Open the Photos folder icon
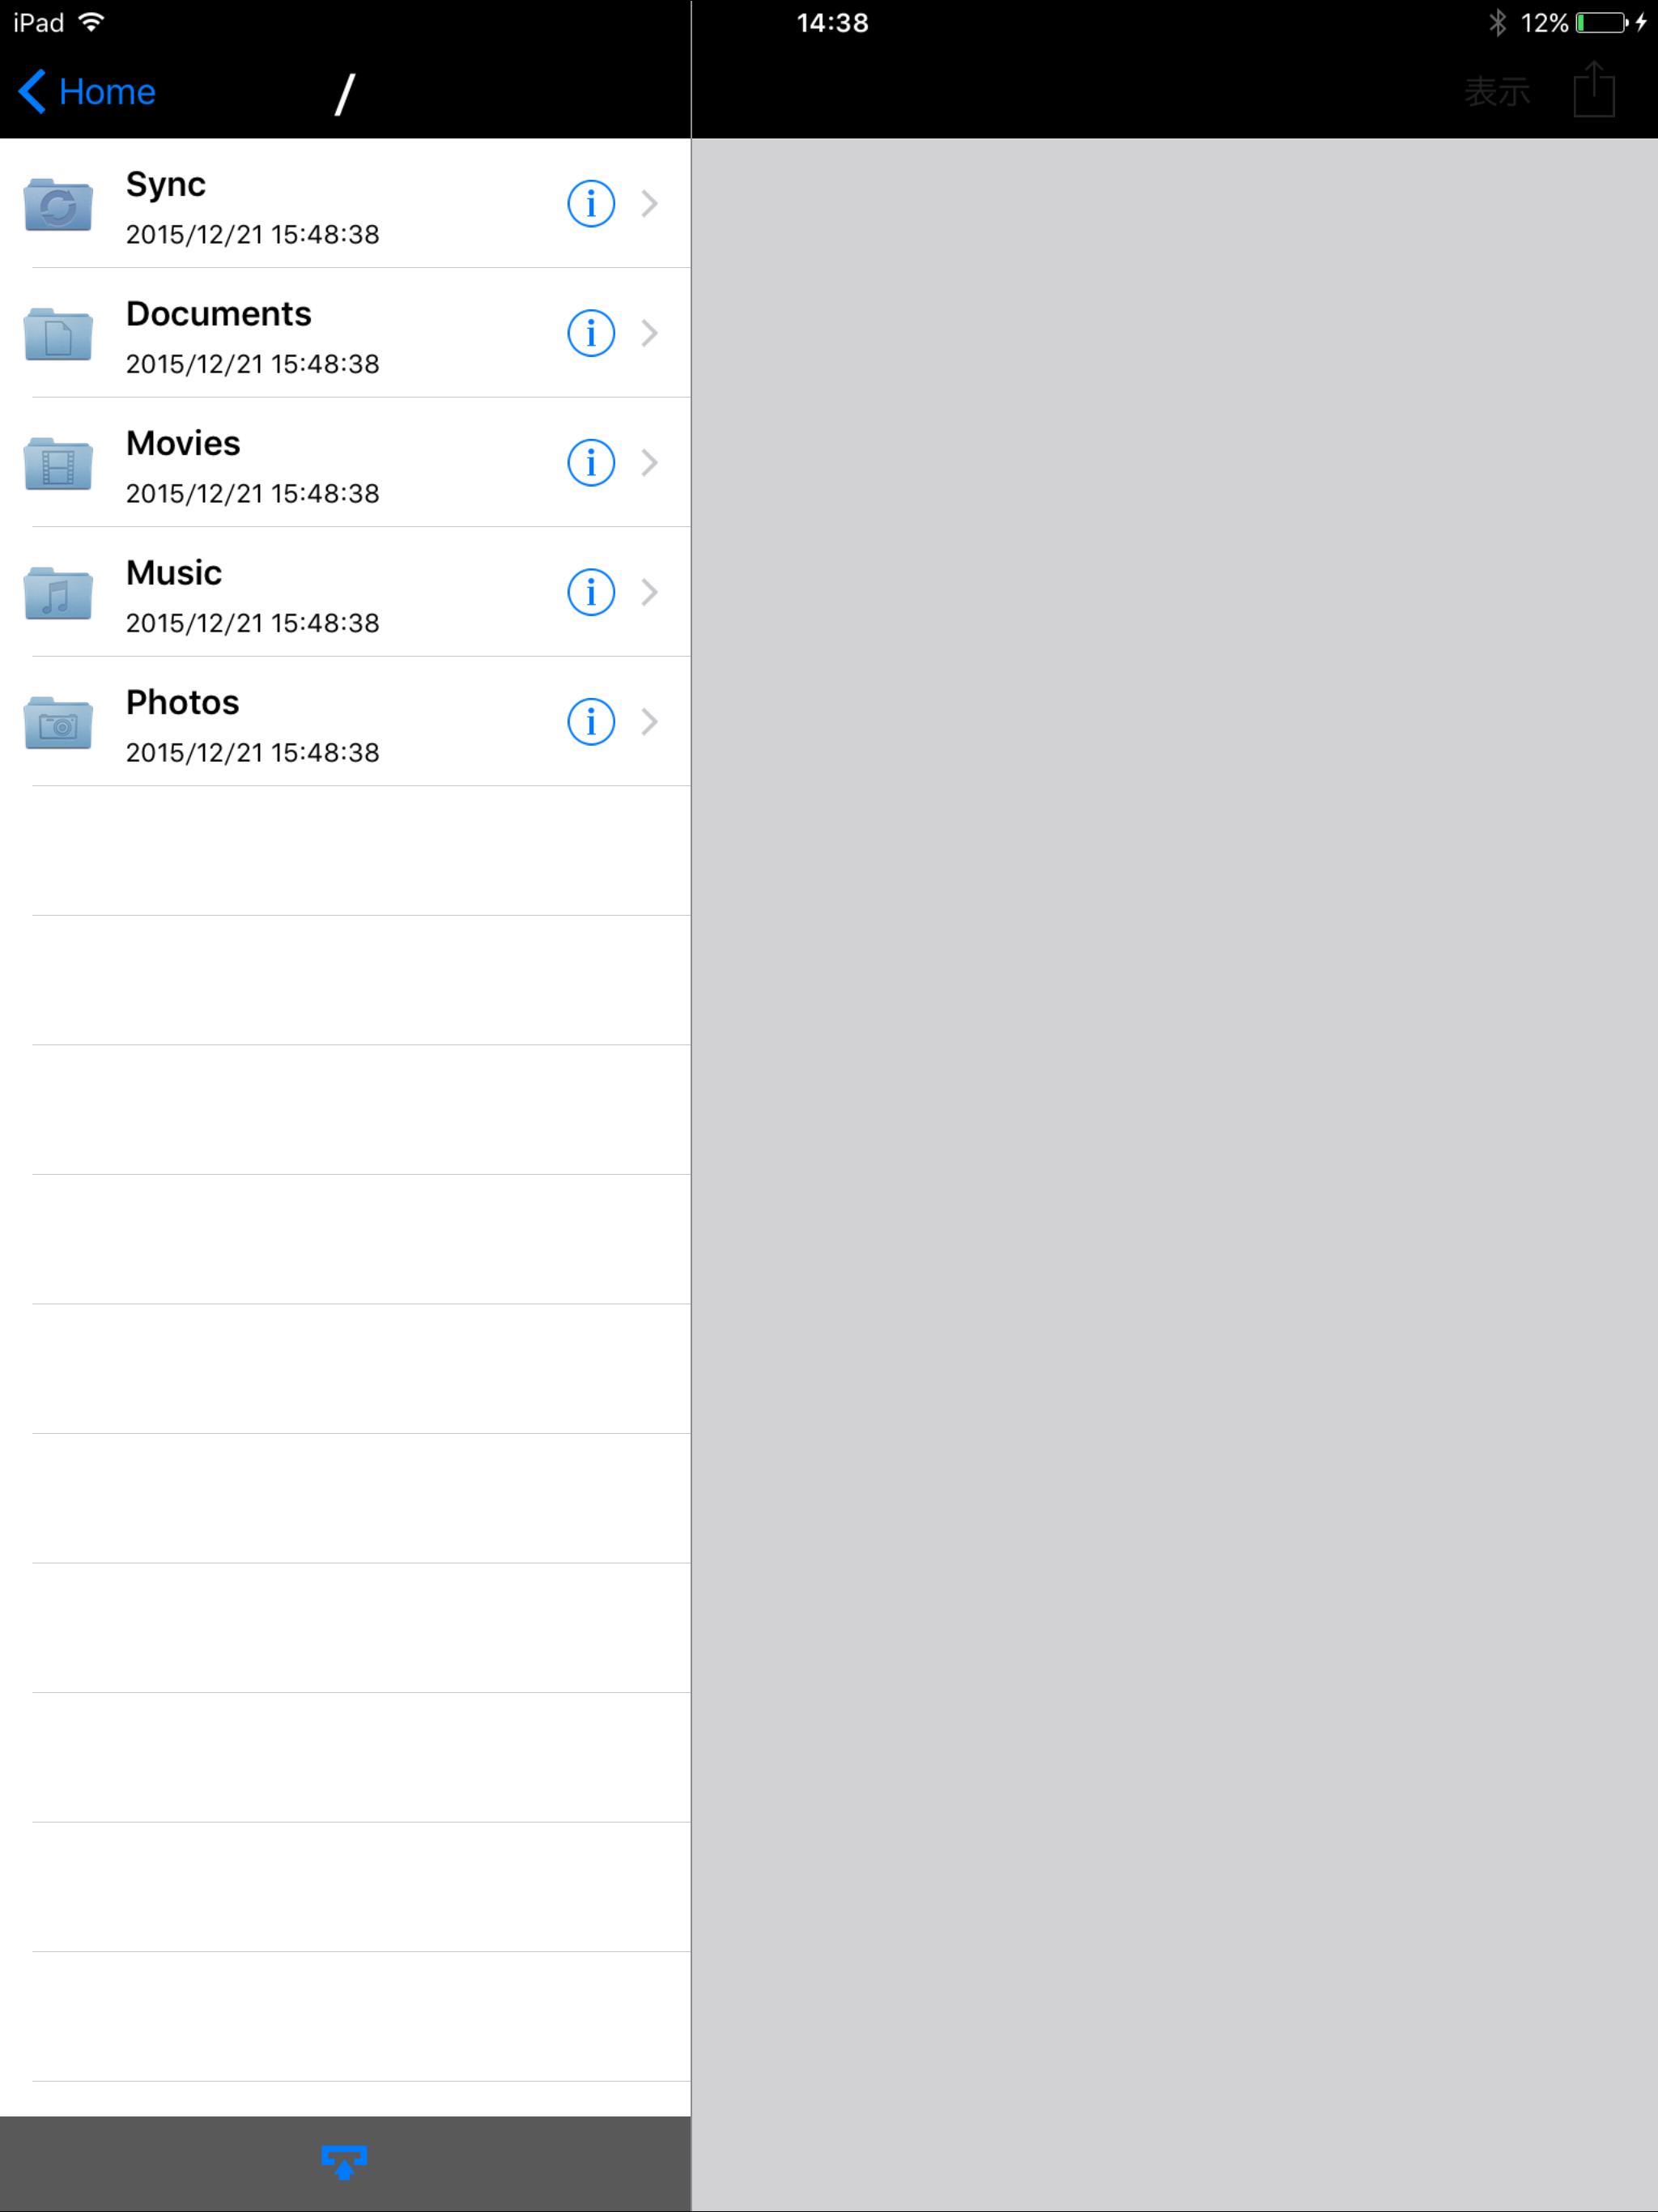Image resolution: width=1658 pixels, height=2212 pixels. coord(58,722)
